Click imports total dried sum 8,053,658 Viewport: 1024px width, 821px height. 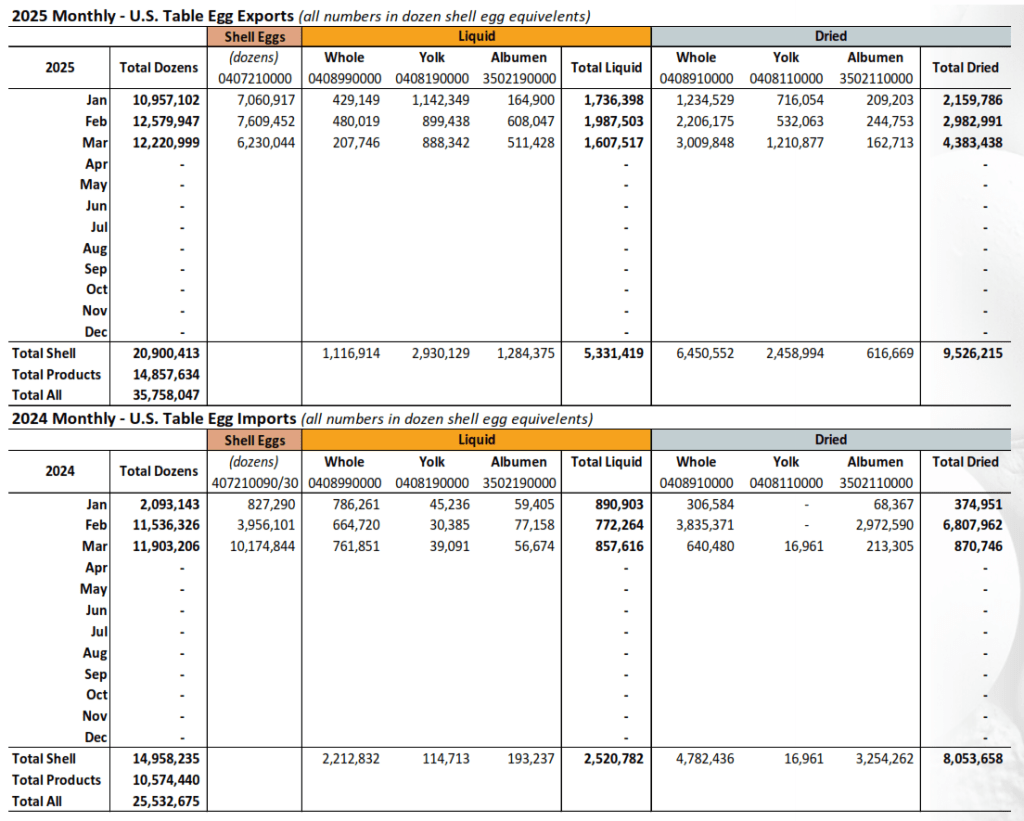click(972, 759)
